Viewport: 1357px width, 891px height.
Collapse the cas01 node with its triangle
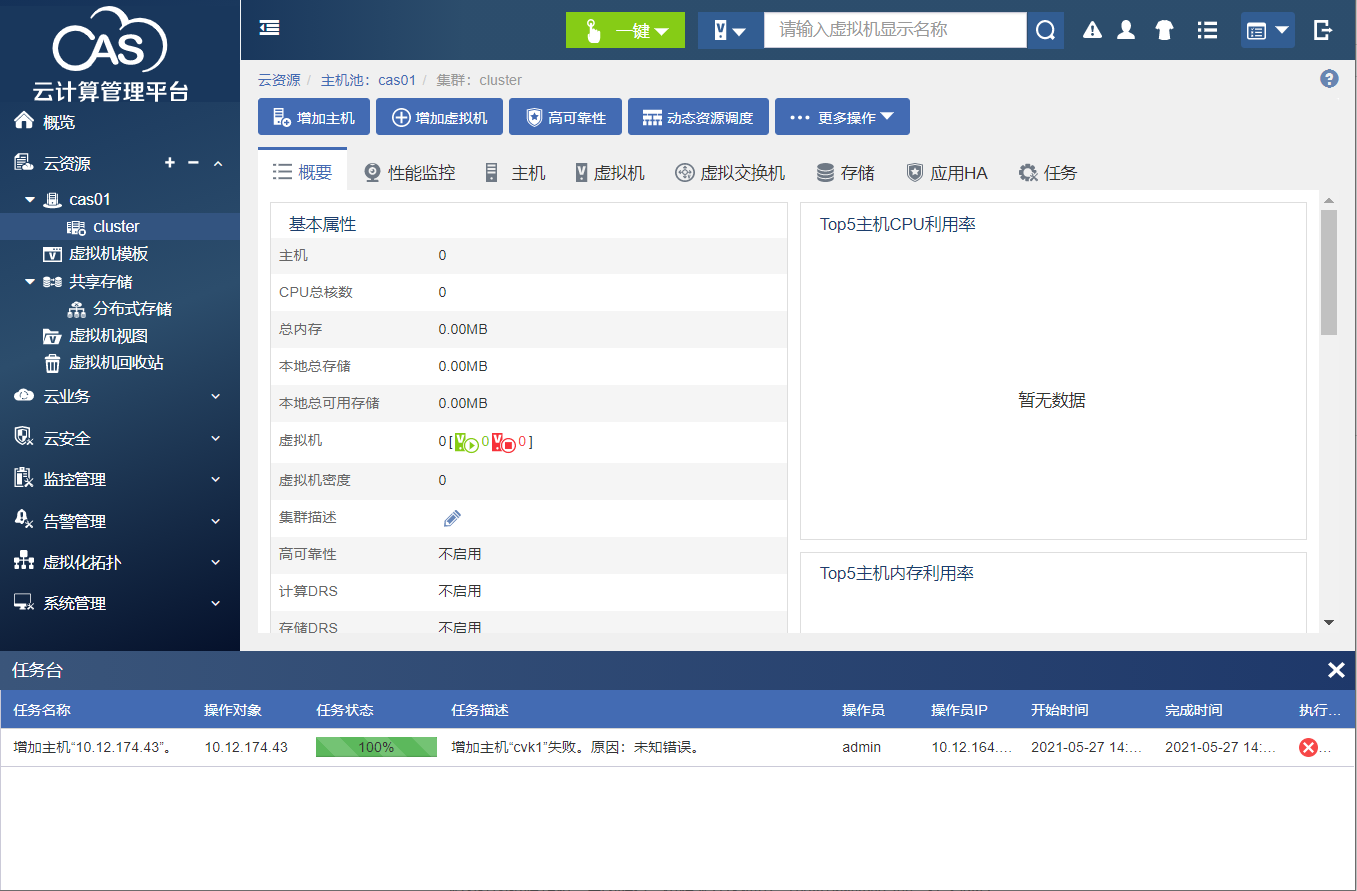pyautogui.click(x=30, y=200)
